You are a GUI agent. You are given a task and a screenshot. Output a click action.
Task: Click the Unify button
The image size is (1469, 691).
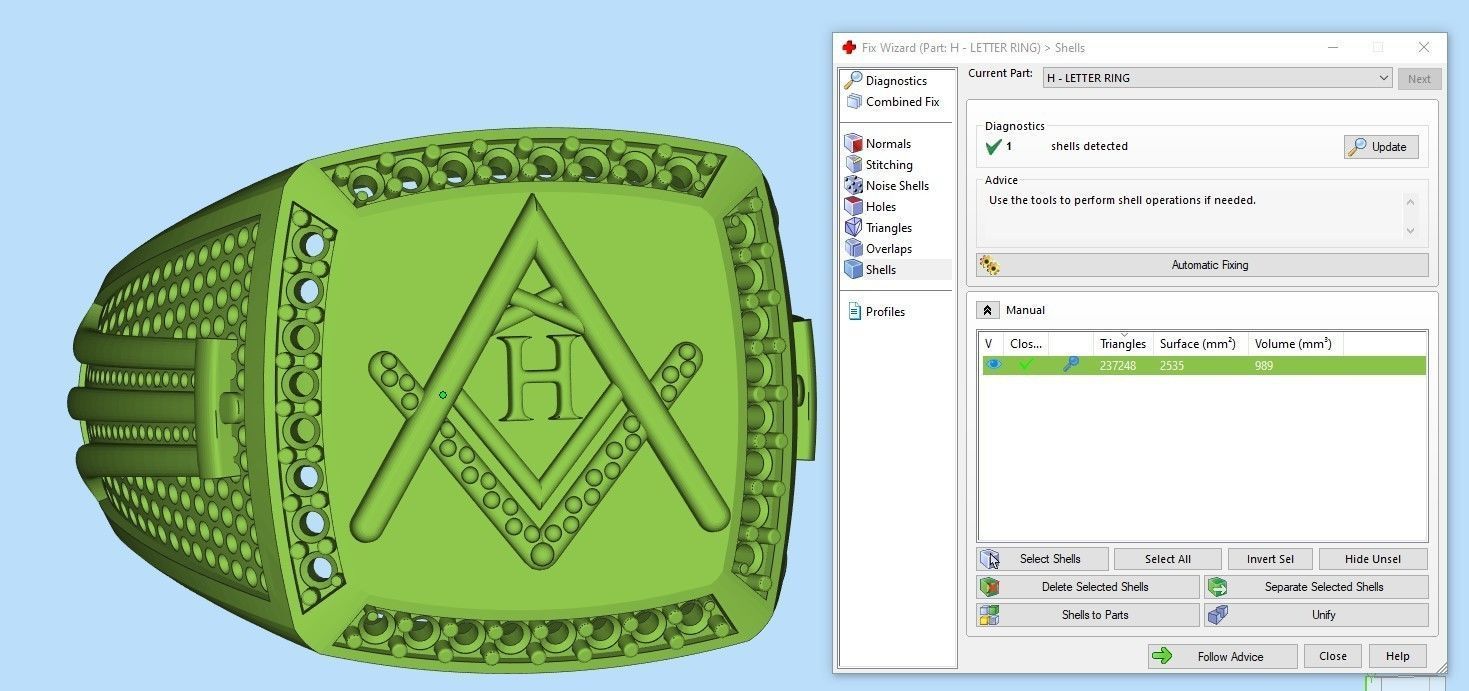(x=1317, y=615)
